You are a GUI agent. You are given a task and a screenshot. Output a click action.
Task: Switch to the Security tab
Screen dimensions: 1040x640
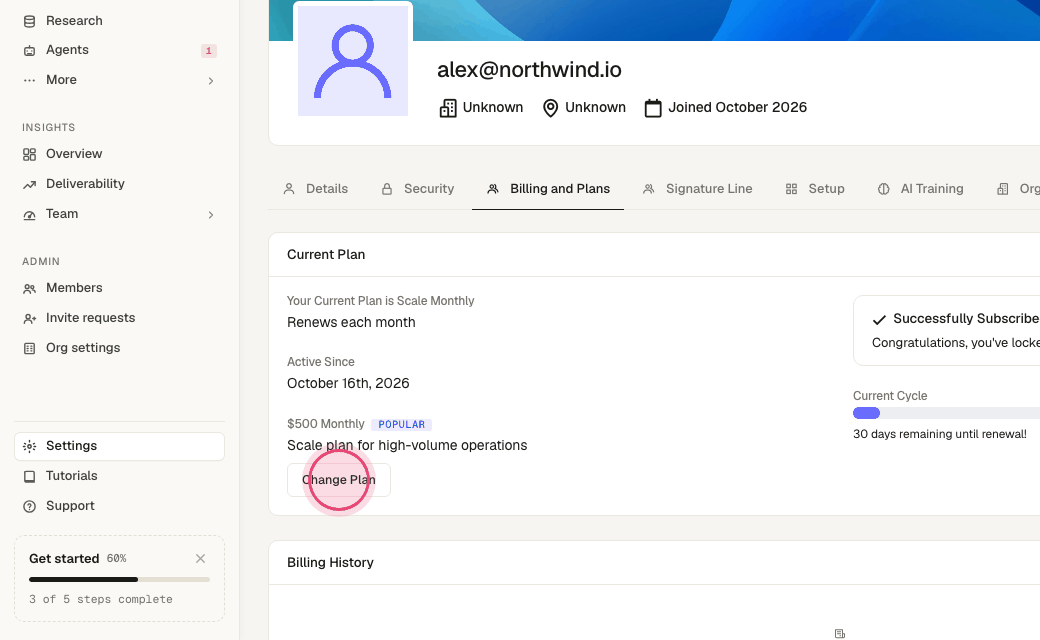click(x=418, y=189)
